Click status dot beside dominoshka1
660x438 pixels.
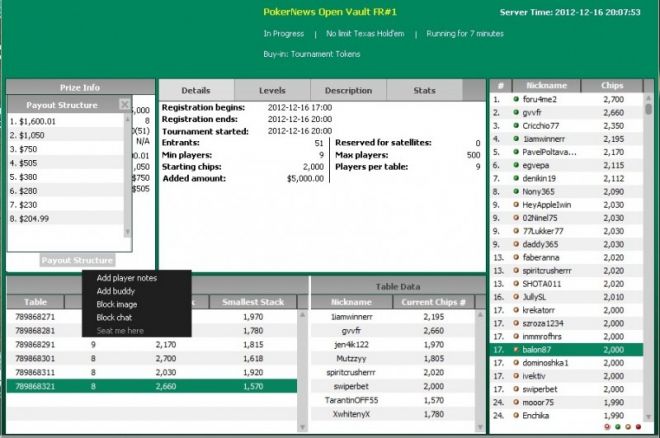click(516, 363)
